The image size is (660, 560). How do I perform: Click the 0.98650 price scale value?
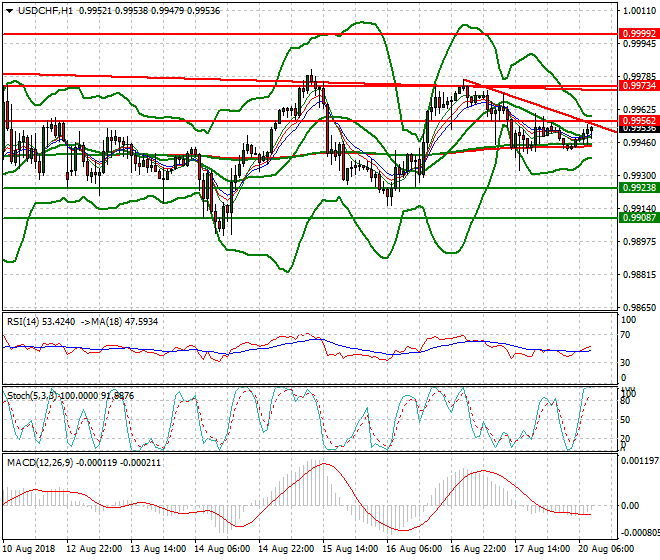point(639,308)
